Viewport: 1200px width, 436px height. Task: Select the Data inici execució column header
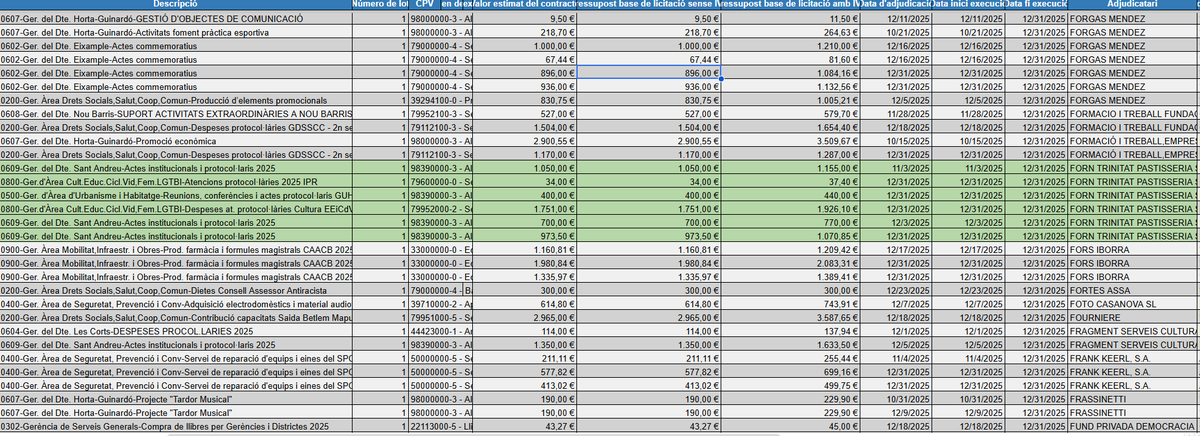click(x=968, y=6)
